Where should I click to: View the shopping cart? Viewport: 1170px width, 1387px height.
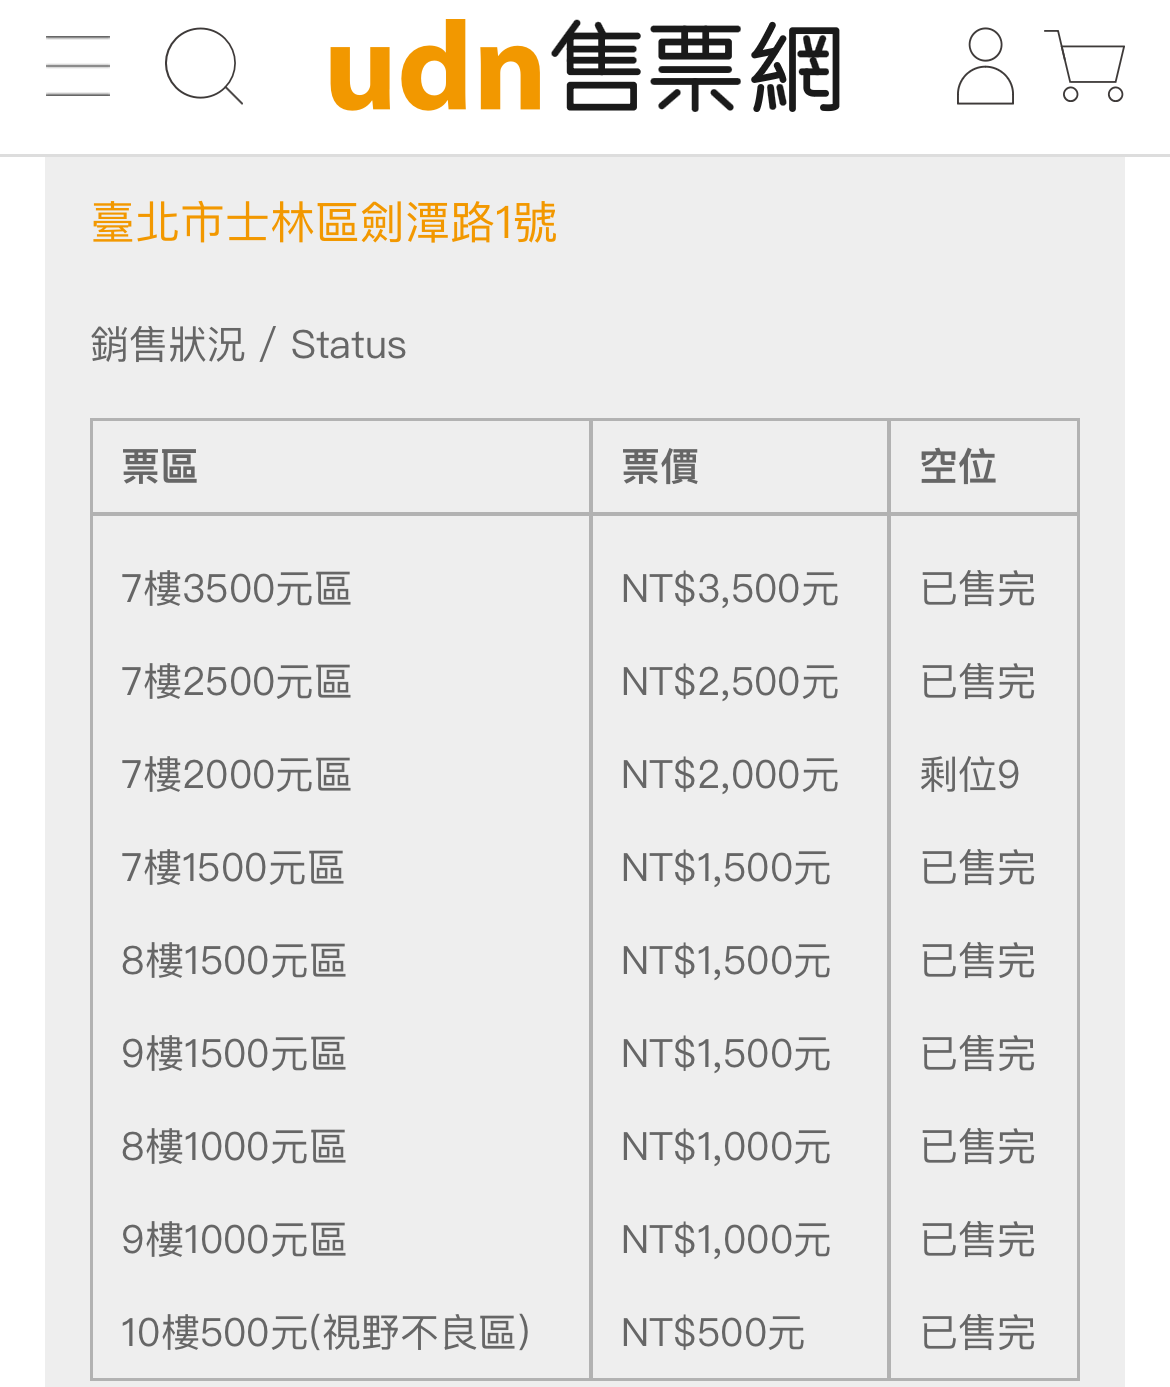tap(1086, 66)
